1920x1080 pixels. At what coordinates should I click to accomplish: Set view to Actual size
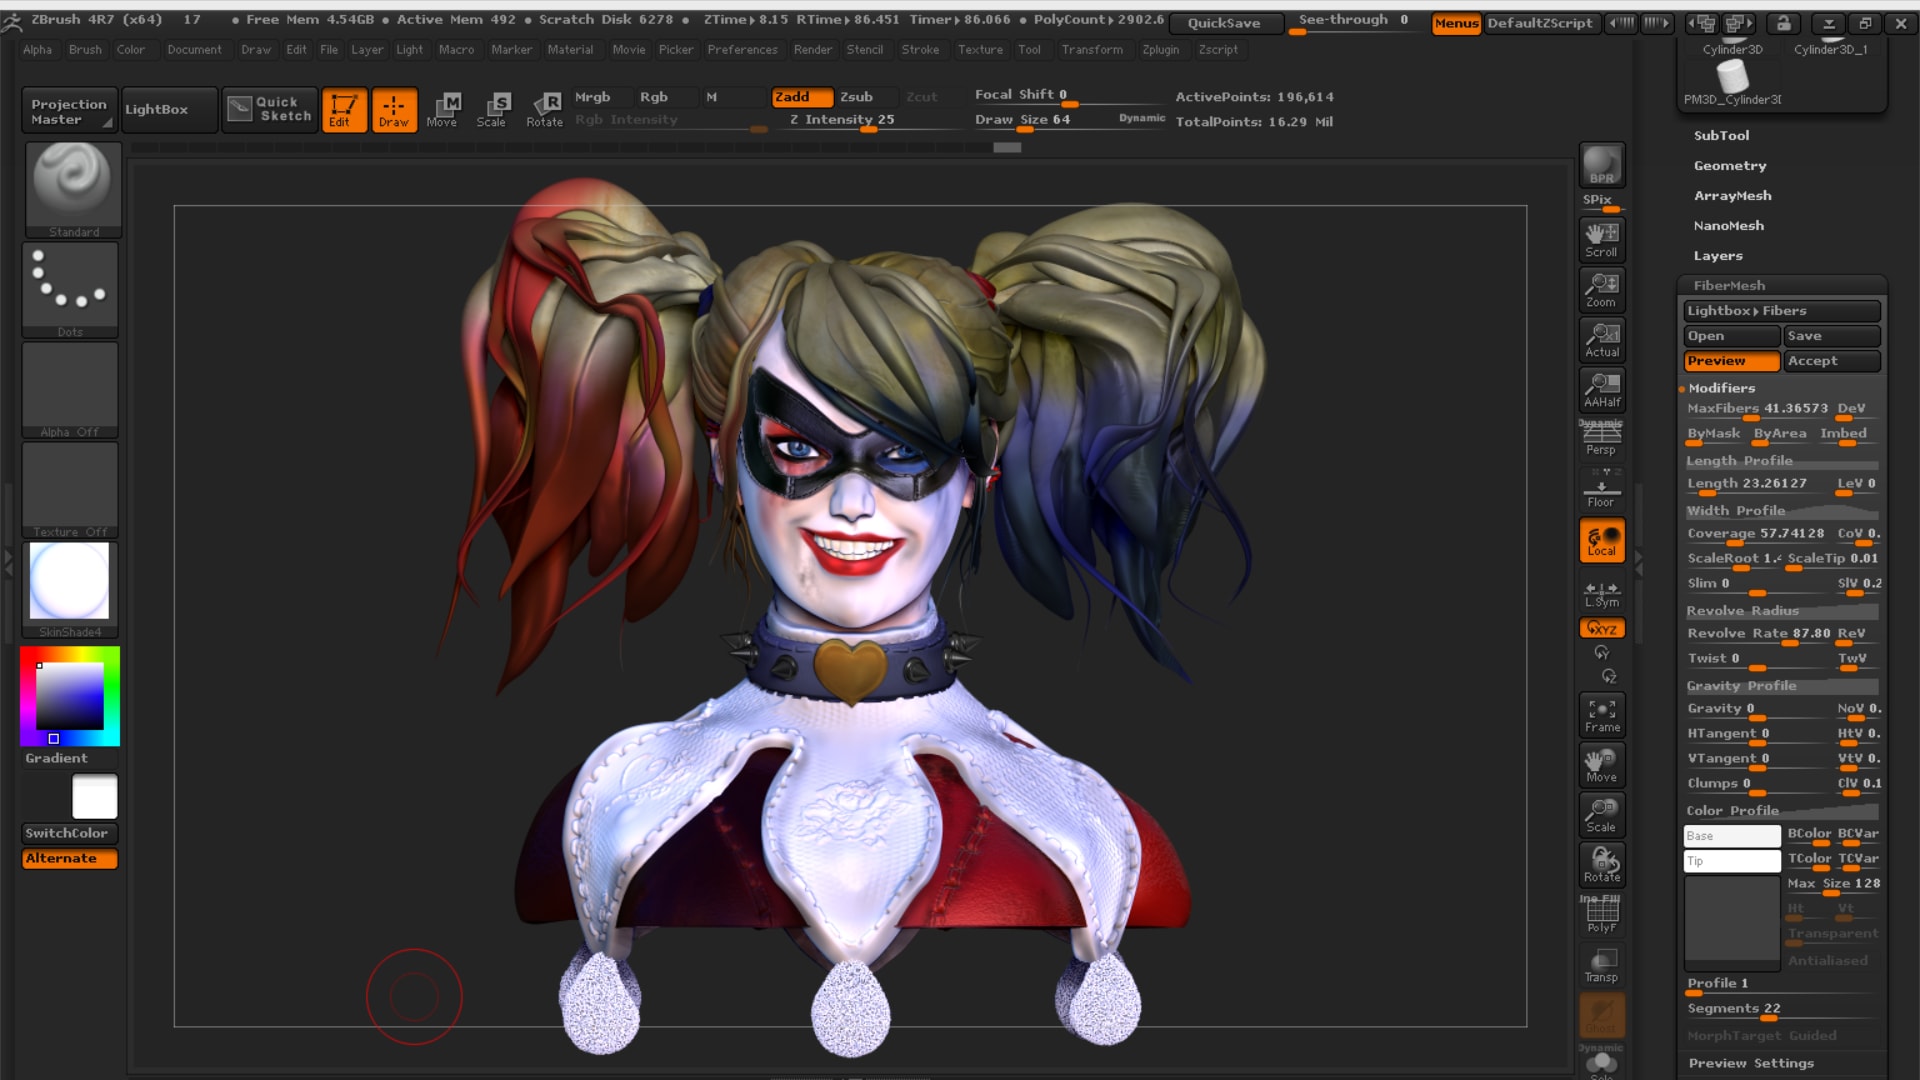[x=1602, y=340]
